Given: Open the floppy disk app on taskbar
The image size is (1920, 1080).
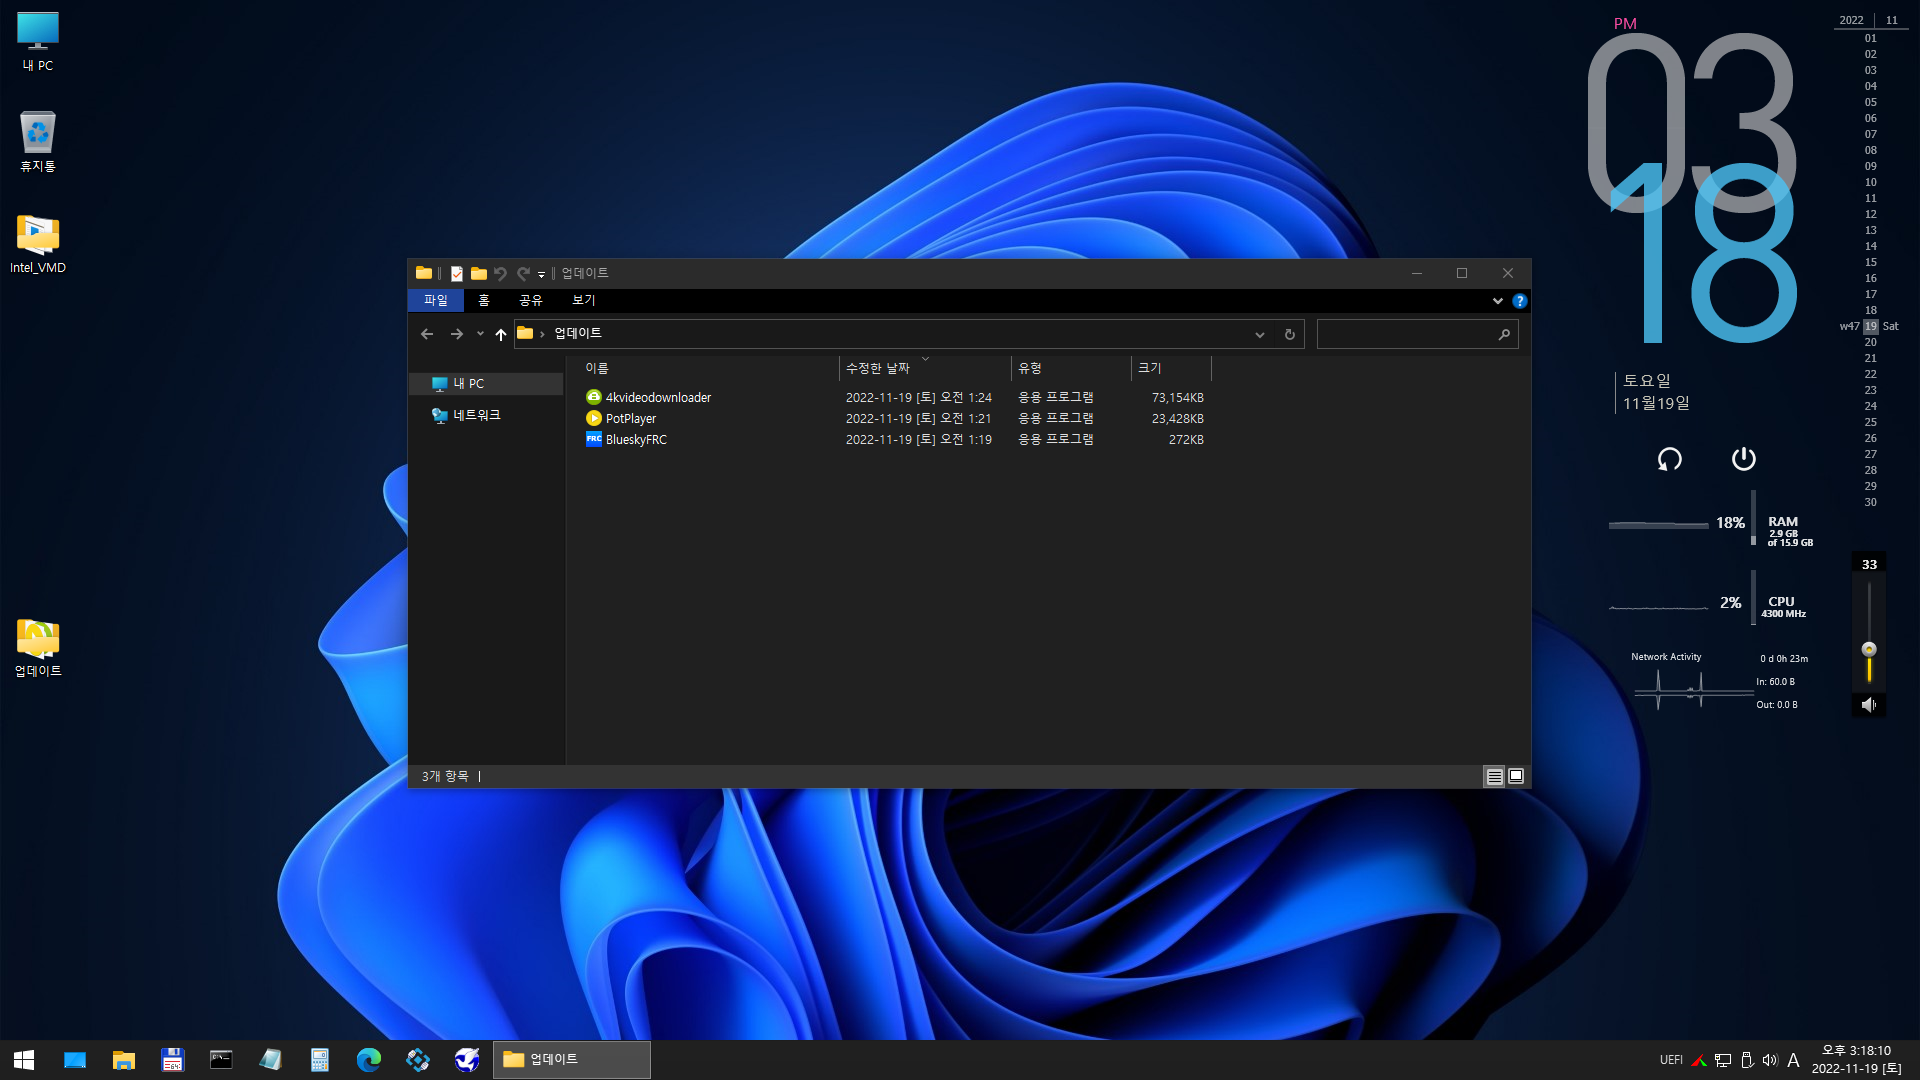Looking at the screenshot, I should (173, 1060).
